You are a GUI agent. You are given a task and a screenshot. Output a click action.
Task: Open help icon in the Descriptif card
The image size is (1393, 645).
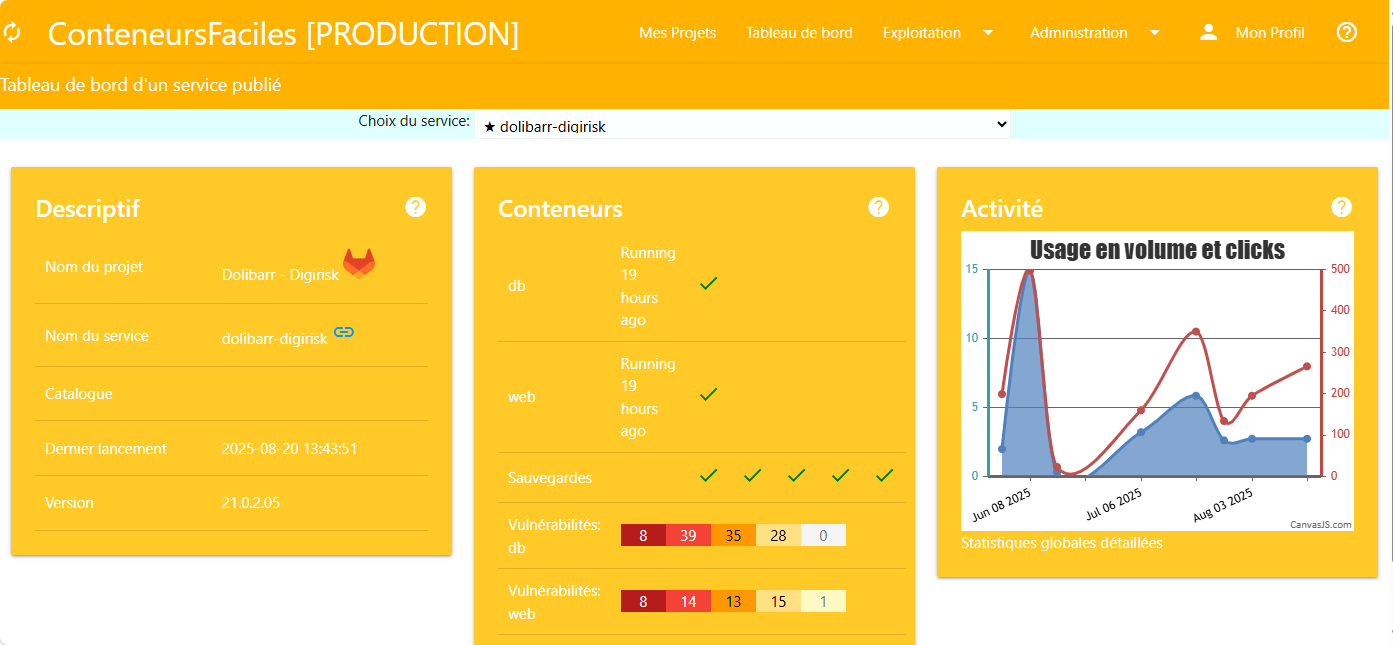point(416,207)
